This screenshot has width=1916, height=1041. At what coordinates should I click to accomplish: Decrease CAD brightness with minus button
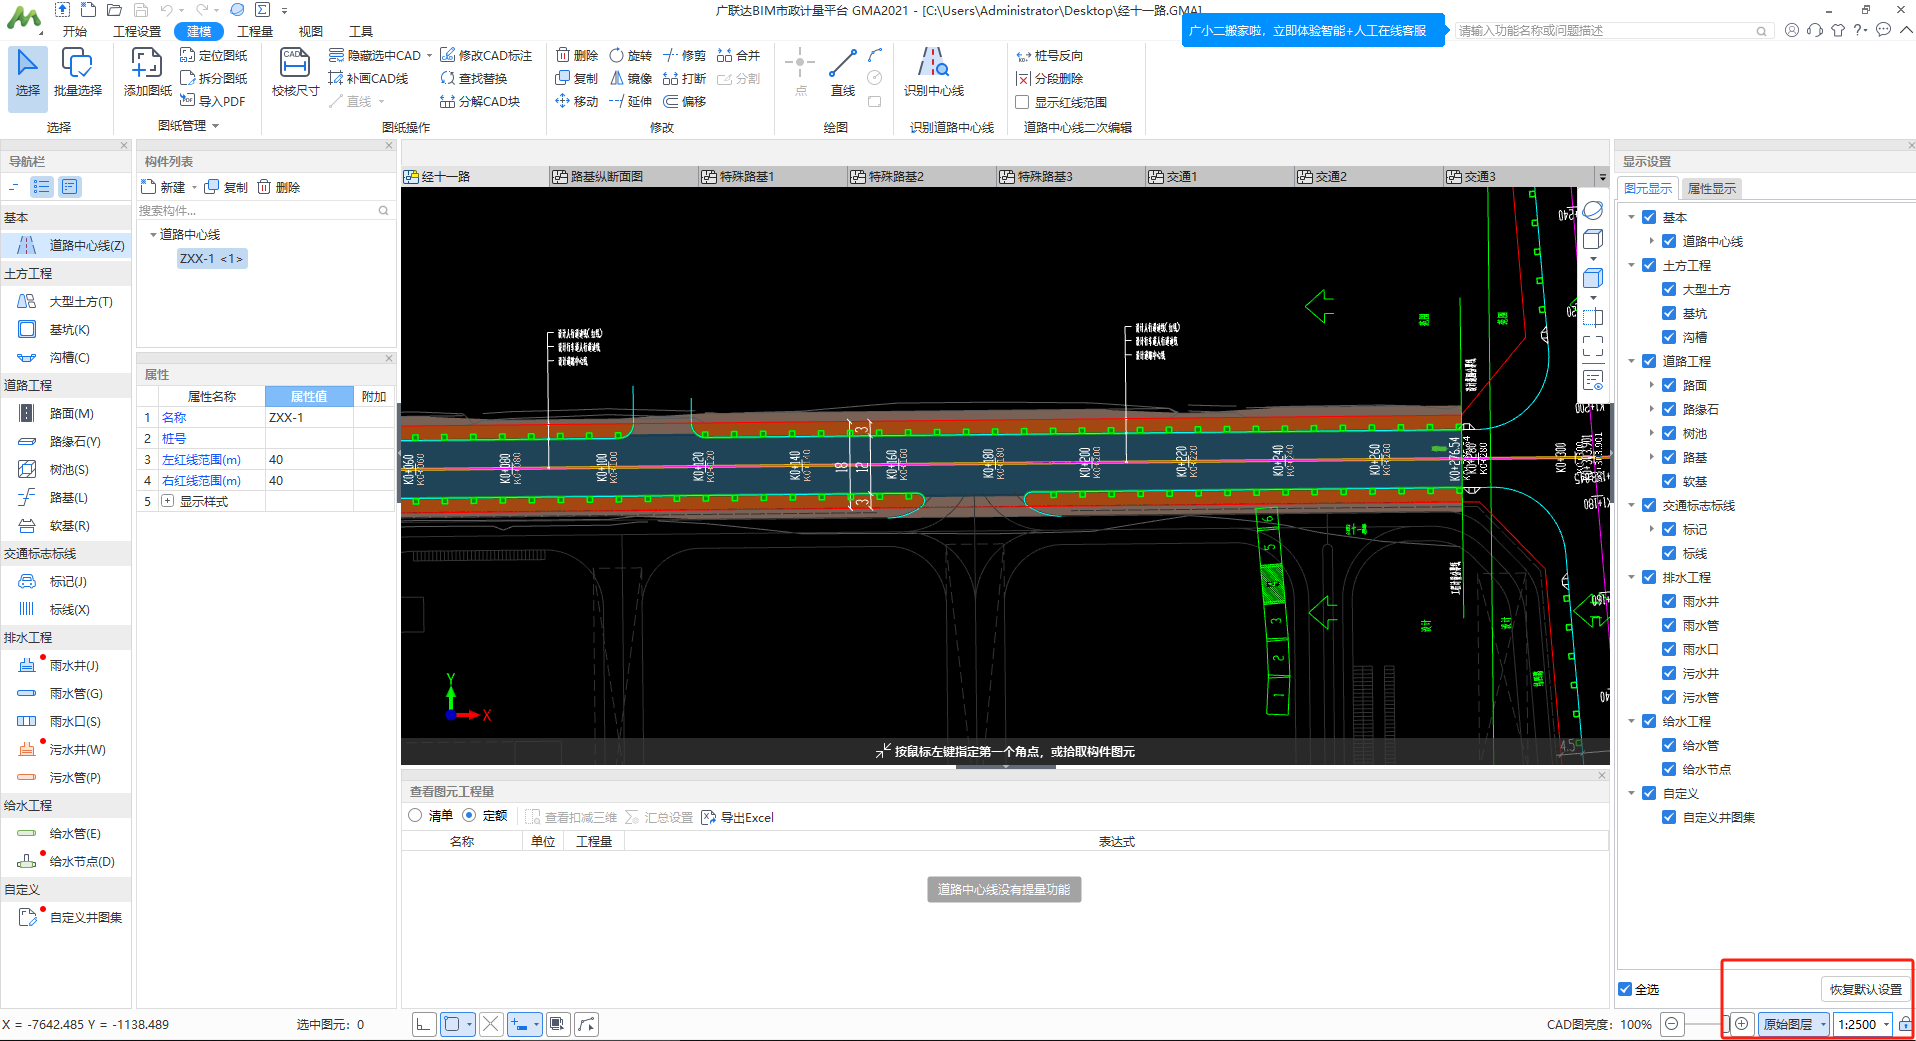(1671, 1023)
